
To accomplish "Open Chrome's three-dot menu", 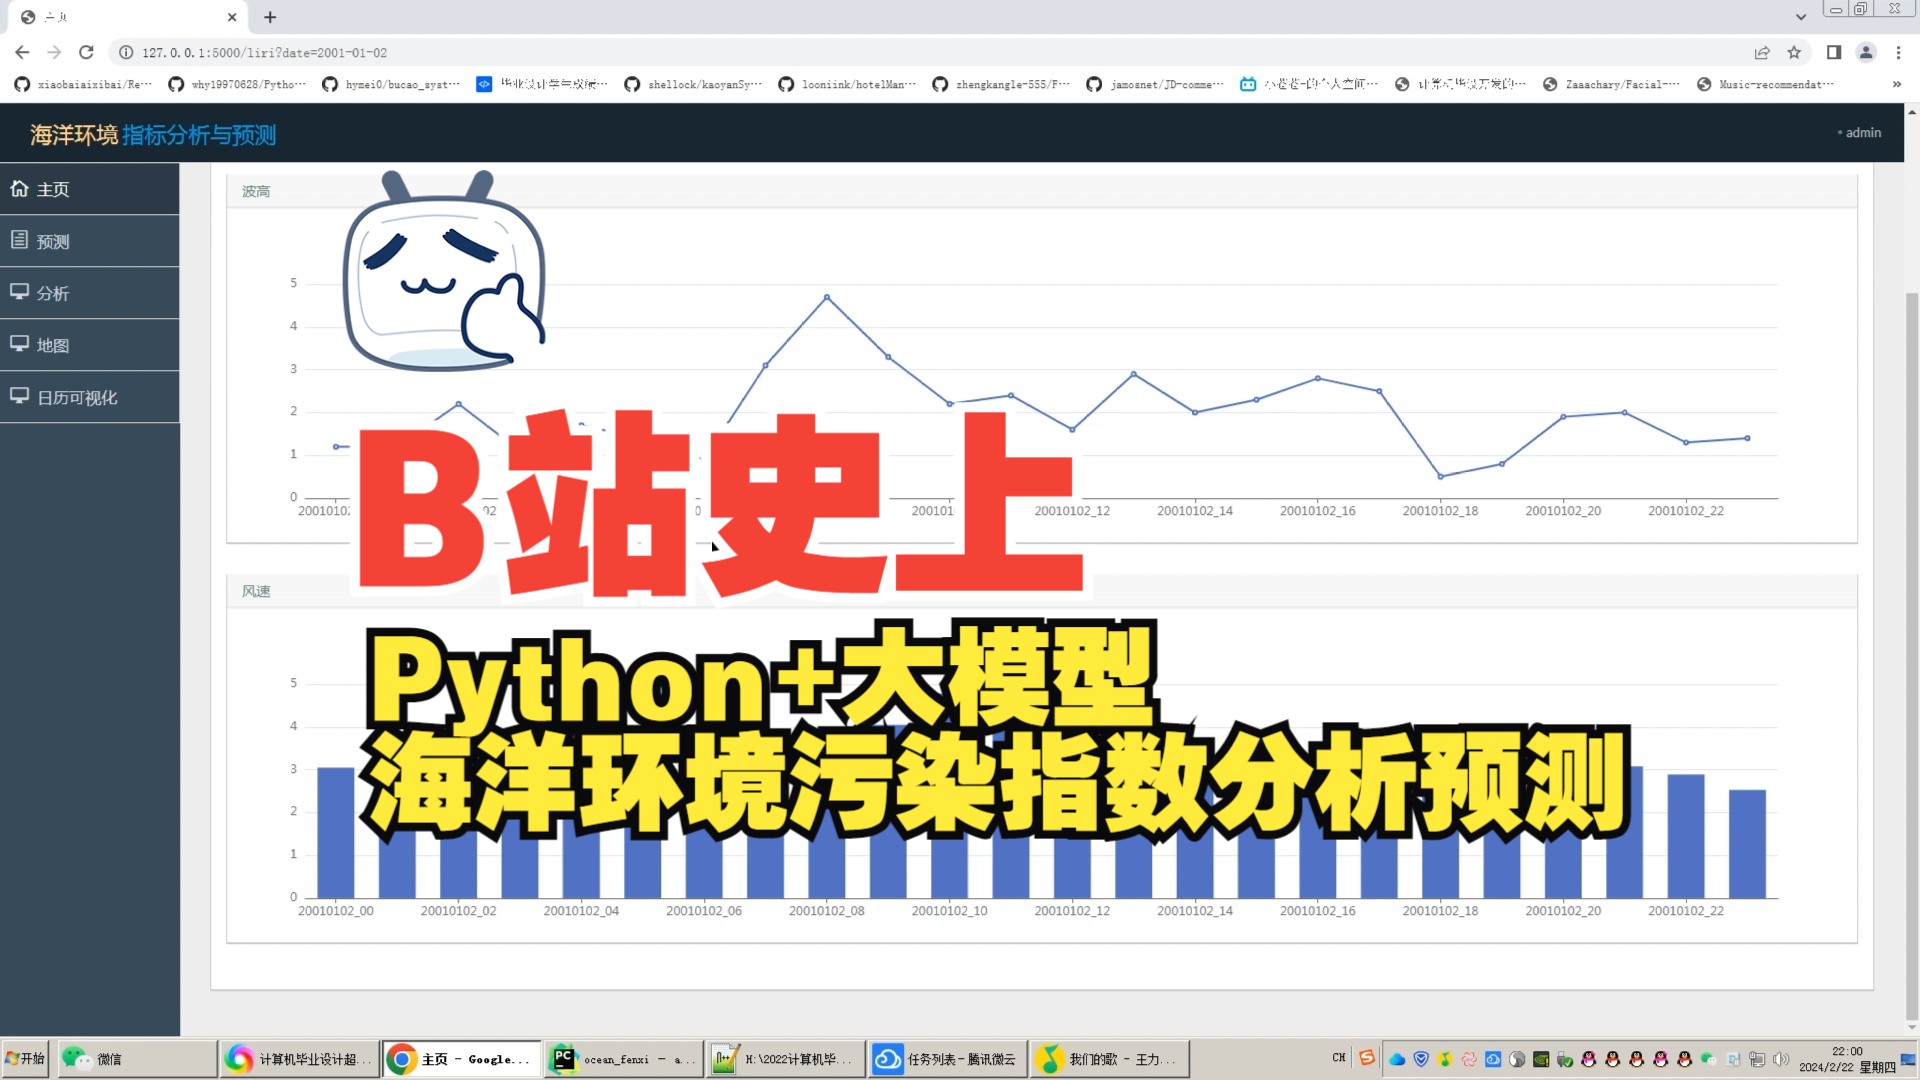I will click(1899, 52).
